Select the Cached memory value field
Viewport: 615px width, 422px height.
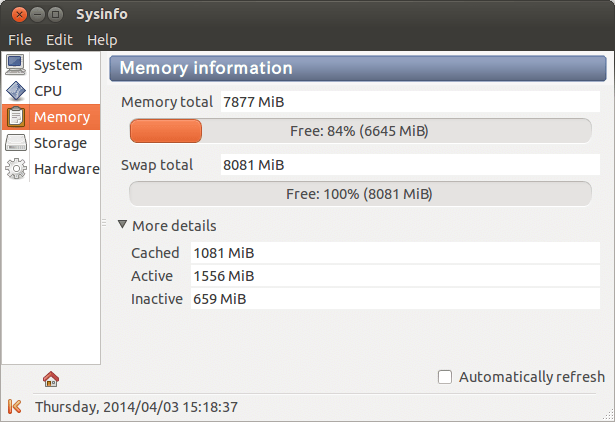point(395,253)
